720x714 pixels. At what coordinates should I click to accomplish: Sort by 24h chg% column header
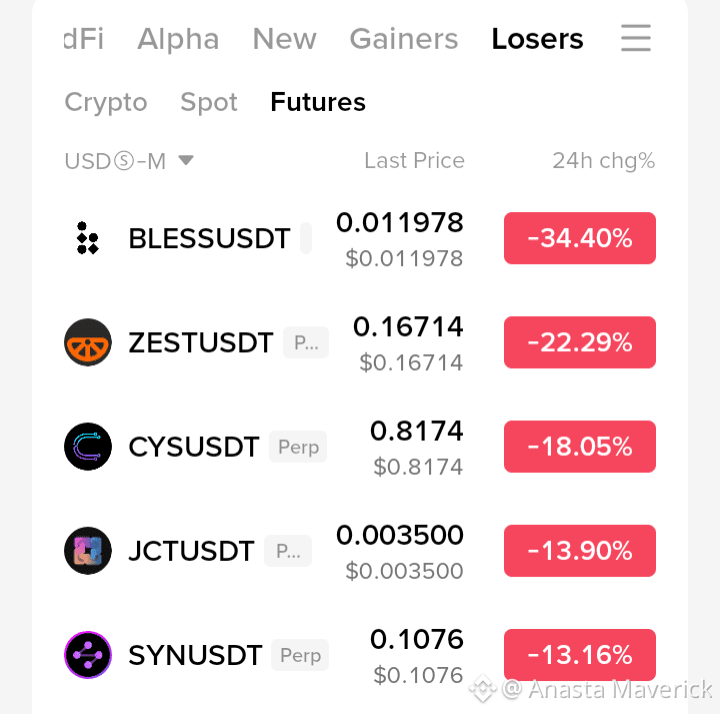pyautogui.click(x=603, y=161)
